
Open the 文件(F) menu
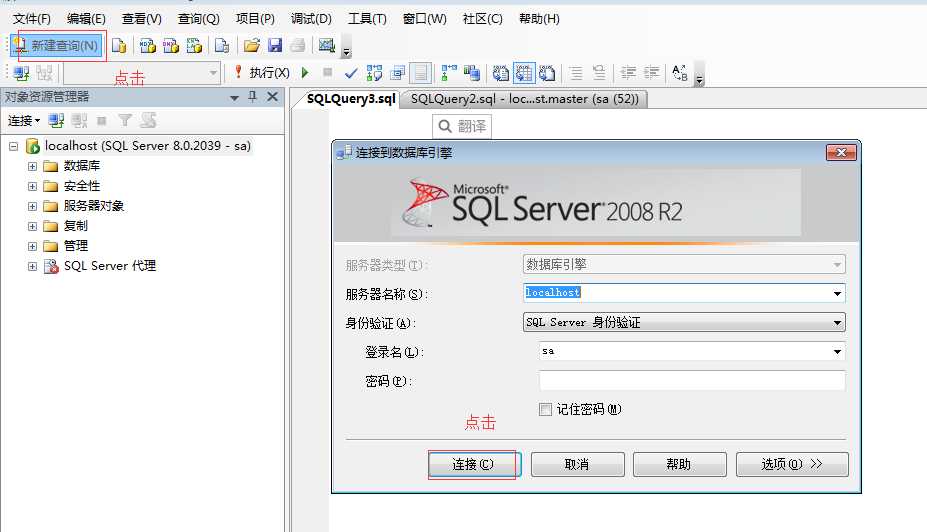(31, 19)
